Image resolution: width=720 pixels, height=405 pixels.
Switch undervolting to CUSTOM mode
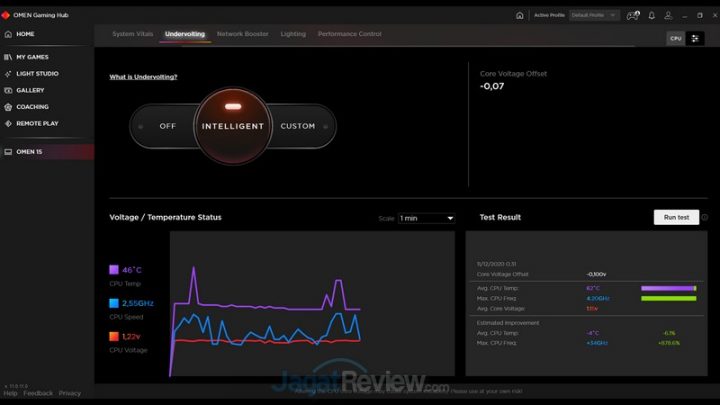click(298, 126)
